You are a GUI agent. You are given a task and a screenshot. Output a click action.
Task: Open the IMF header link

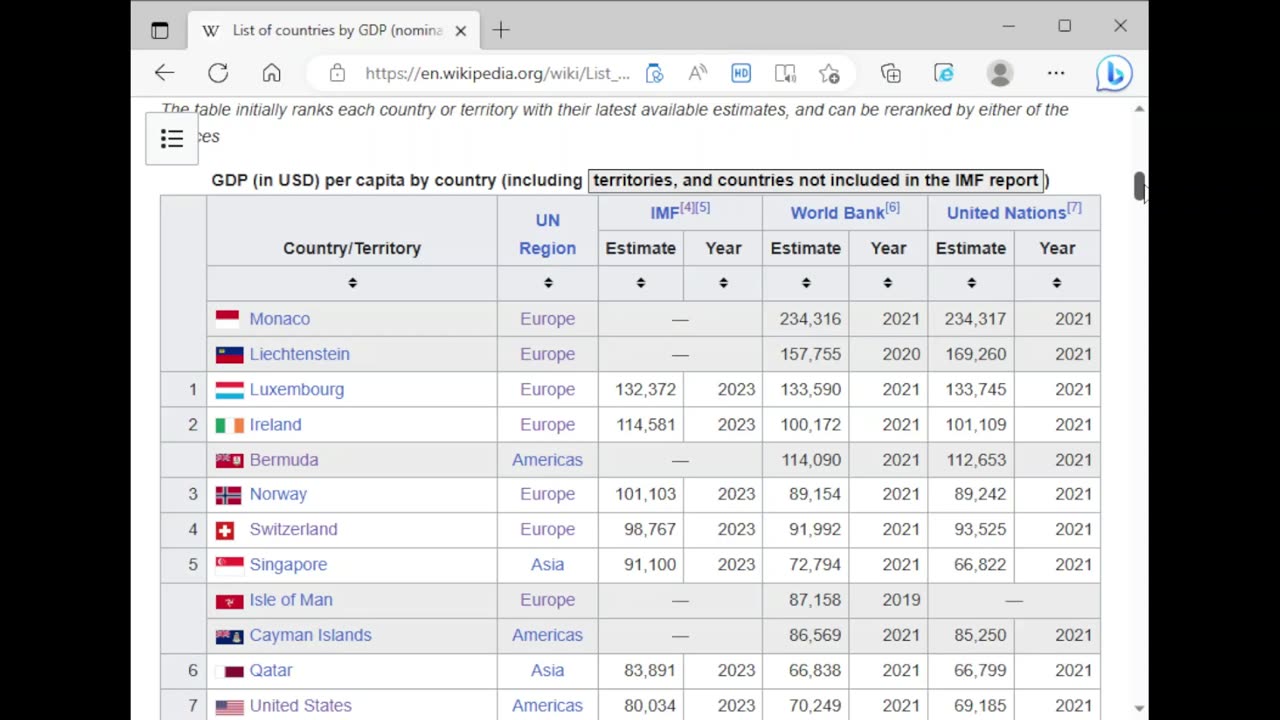click(x=665, y=213)
